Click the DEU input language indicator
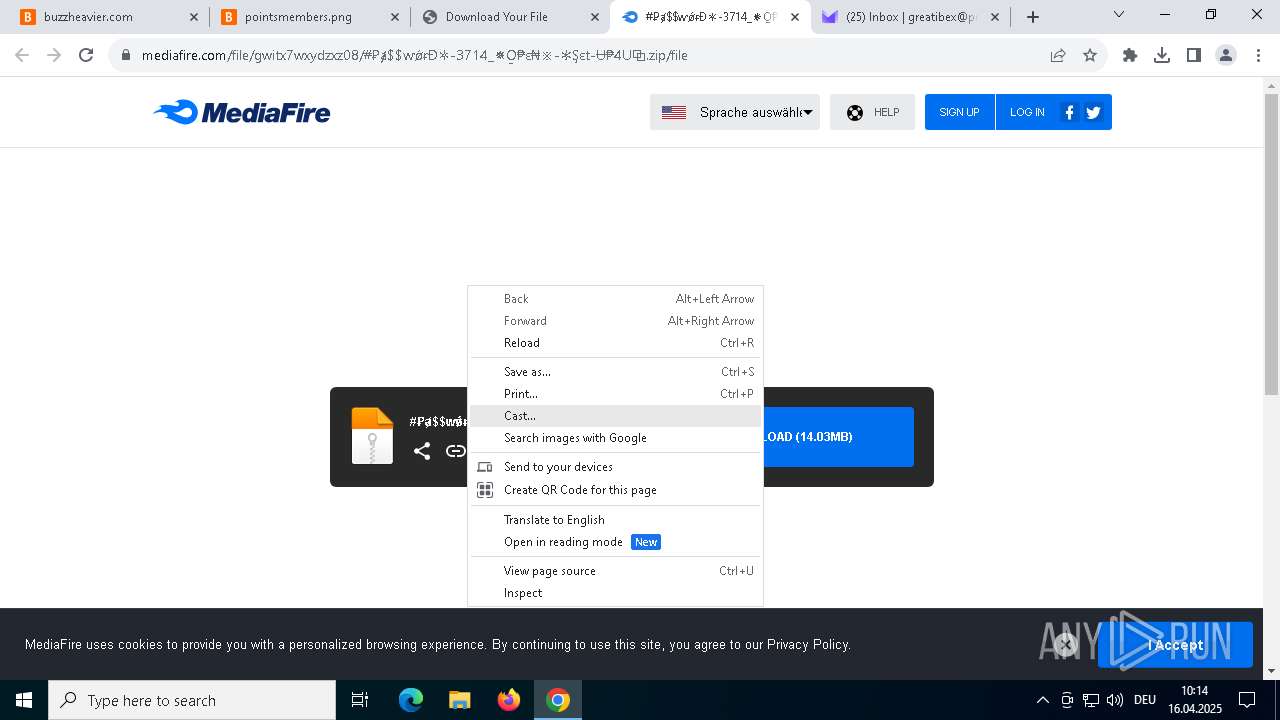1280x720 pixels. (1145, 700)
